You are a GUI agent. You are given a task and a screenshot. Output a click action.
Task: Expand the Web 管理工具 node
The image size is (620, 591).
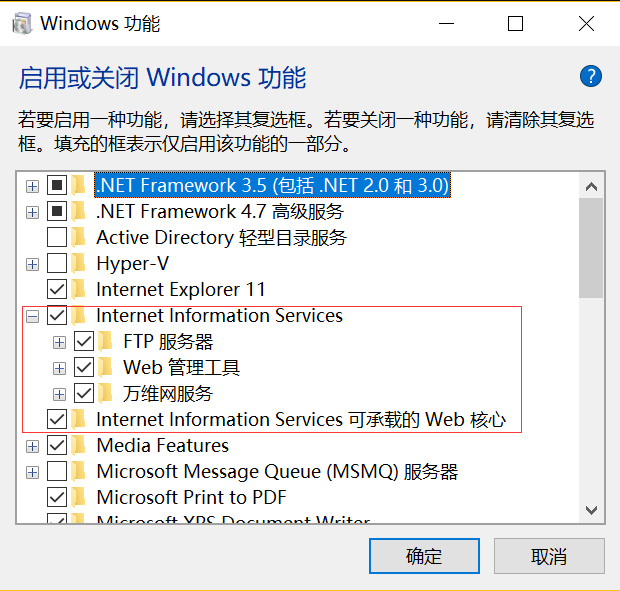(59, 368)
